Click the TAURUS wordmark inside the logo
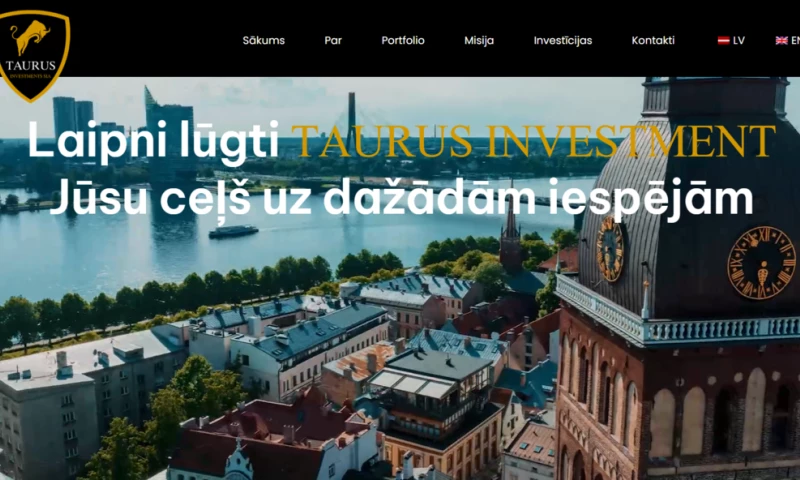 [x=31, y=65]
